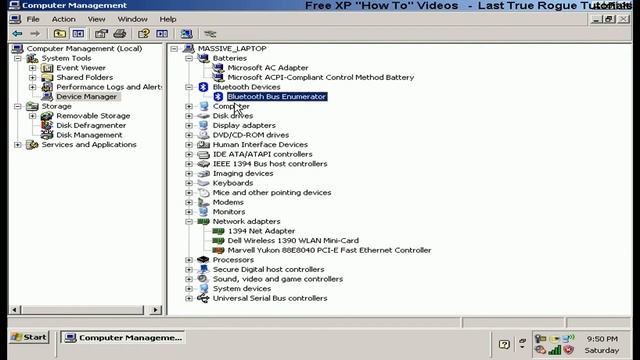Open the View menu
640x360 pixels.
point(96,19)
